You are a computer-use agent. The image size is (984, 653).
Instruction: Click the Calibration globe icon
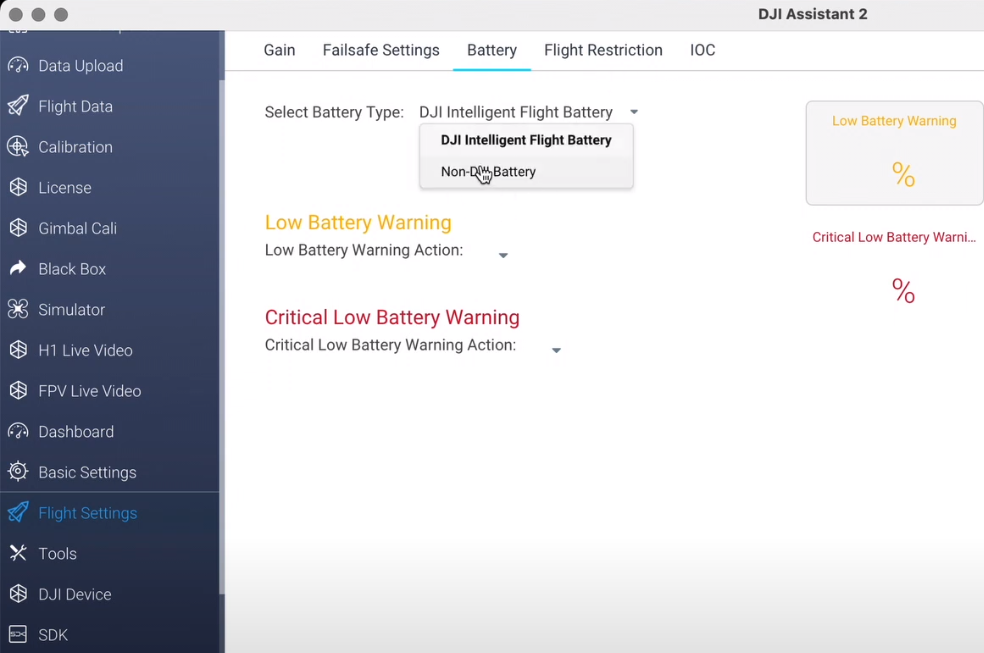click(18, 147)
